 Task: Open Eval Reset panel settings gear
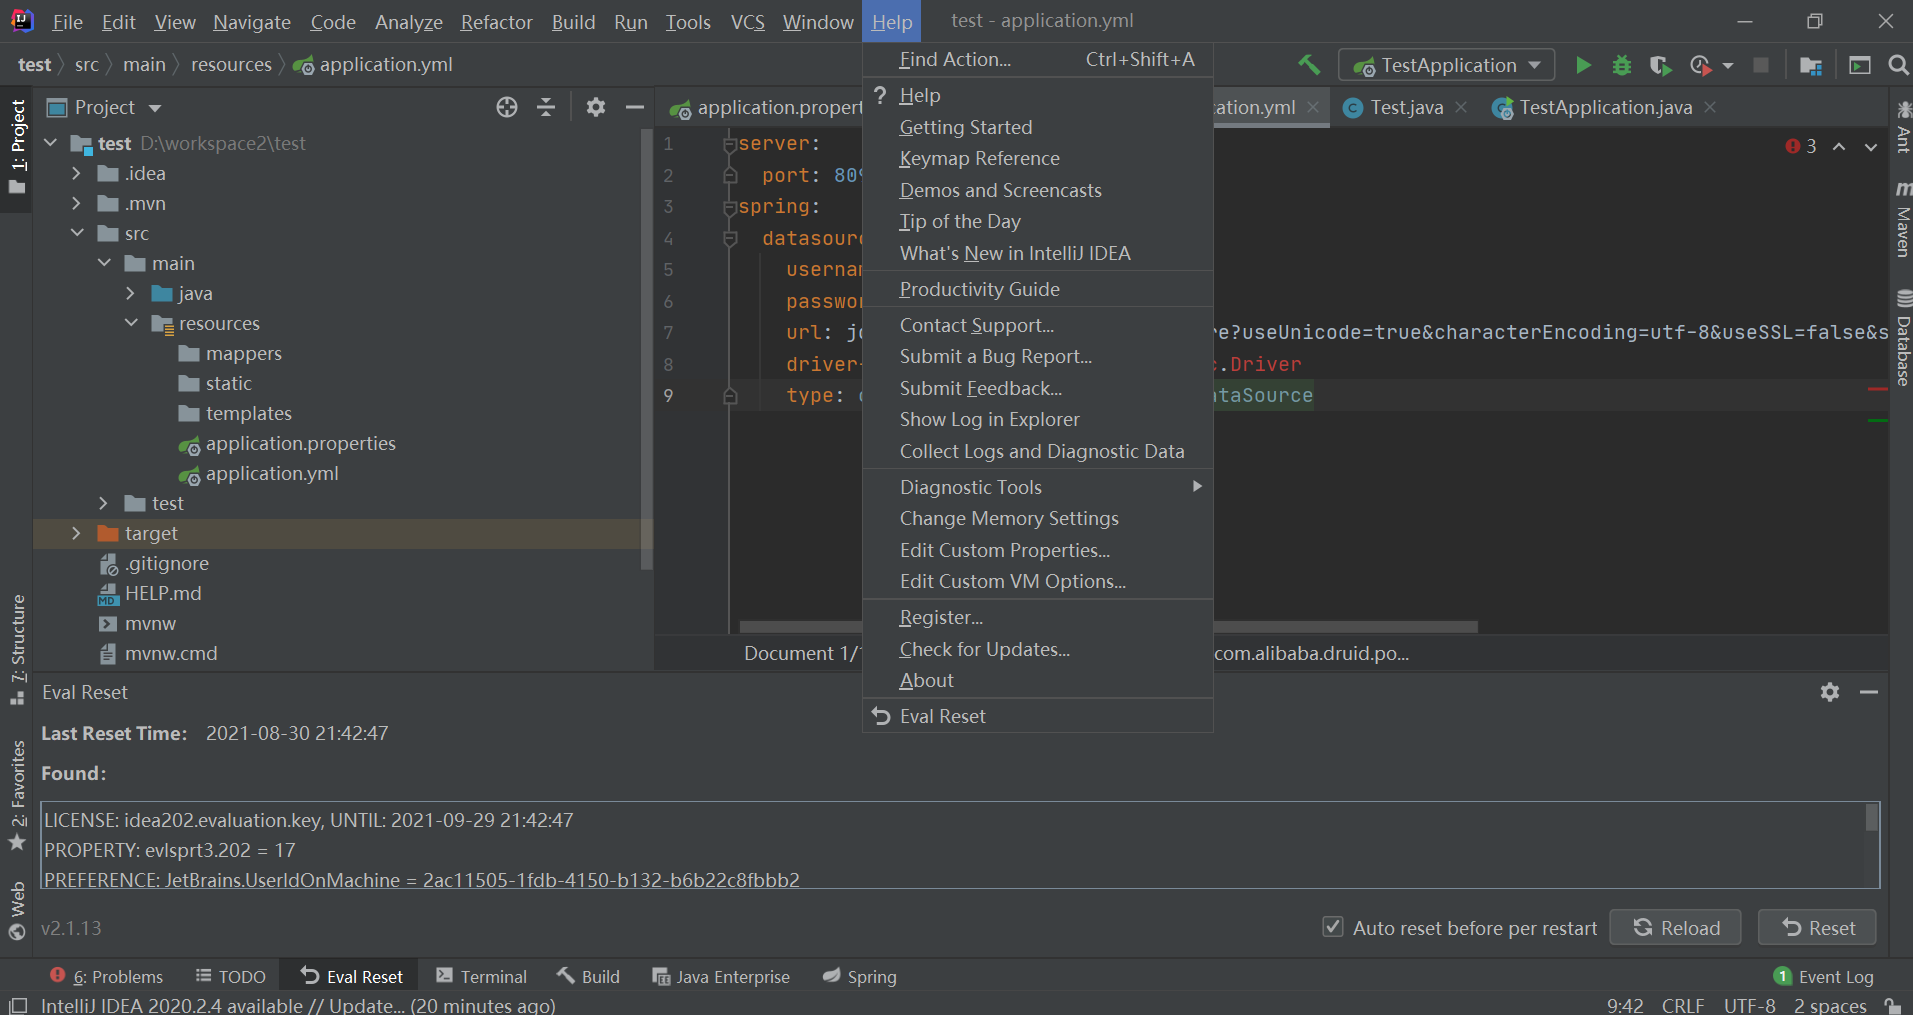1830,692
